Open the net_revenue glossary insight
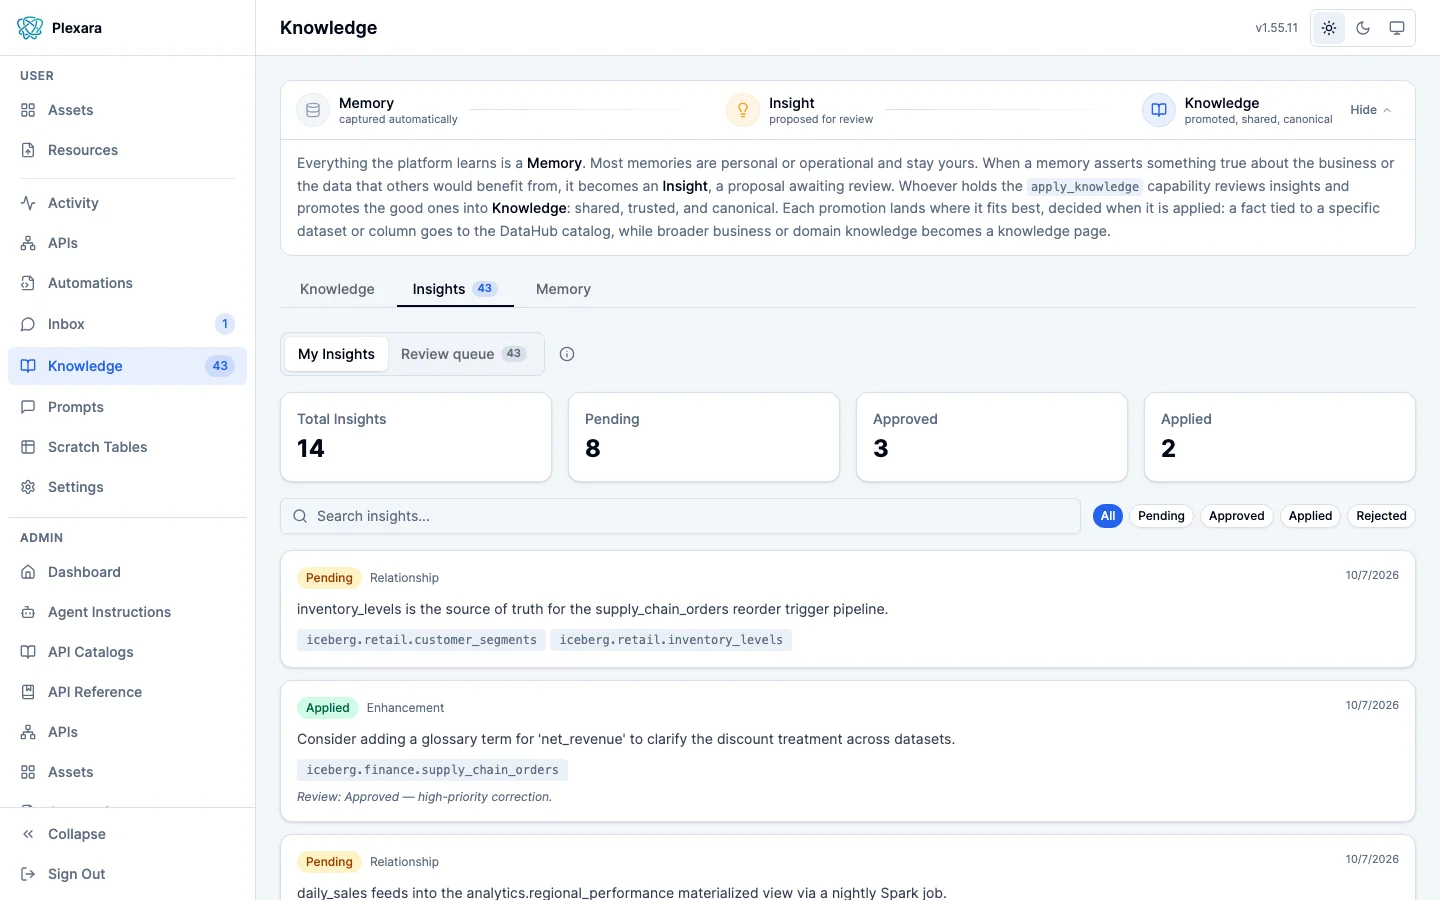1440x900 pixels. (848, 751)
